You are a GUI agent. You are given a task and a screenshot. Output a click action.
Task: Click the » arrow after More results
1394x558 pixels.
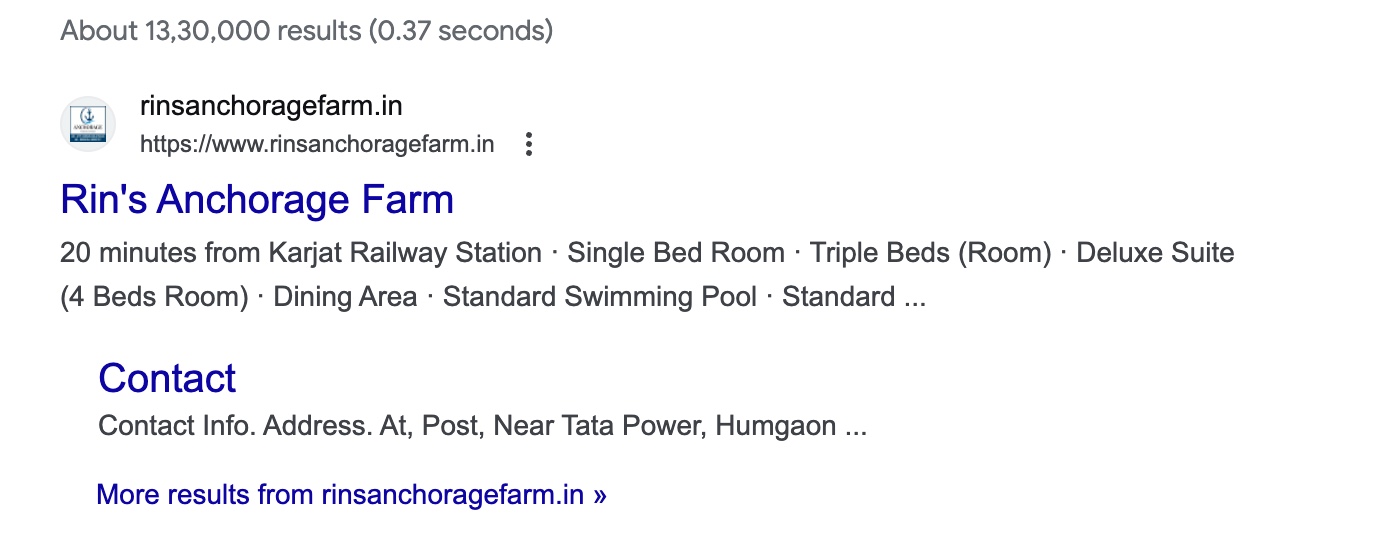click(x=599, y=494)
